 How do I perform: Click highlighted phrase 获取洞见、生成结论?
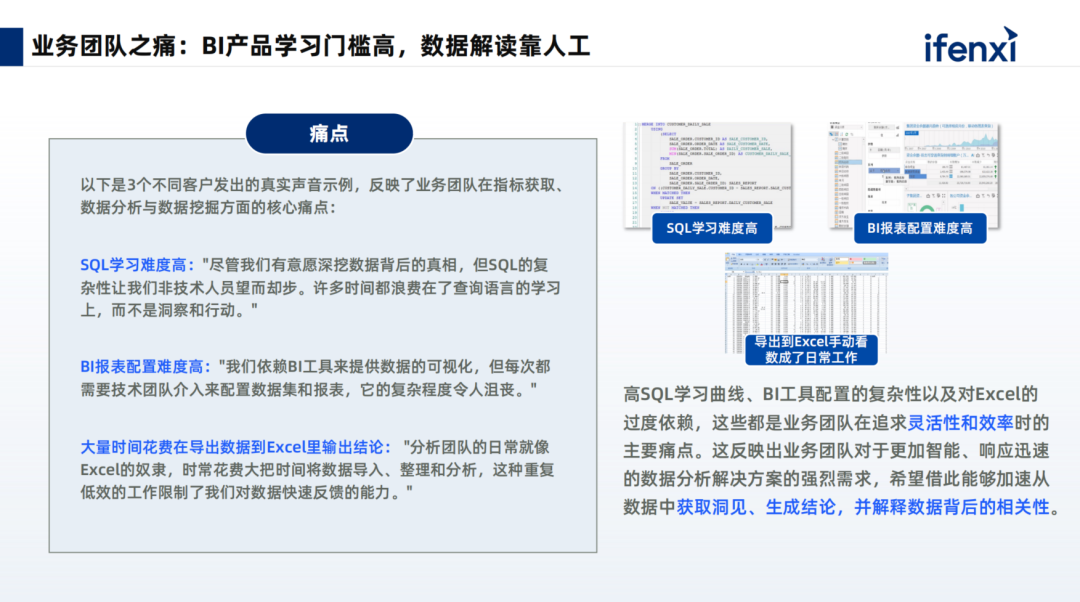(x=756, y=507)
